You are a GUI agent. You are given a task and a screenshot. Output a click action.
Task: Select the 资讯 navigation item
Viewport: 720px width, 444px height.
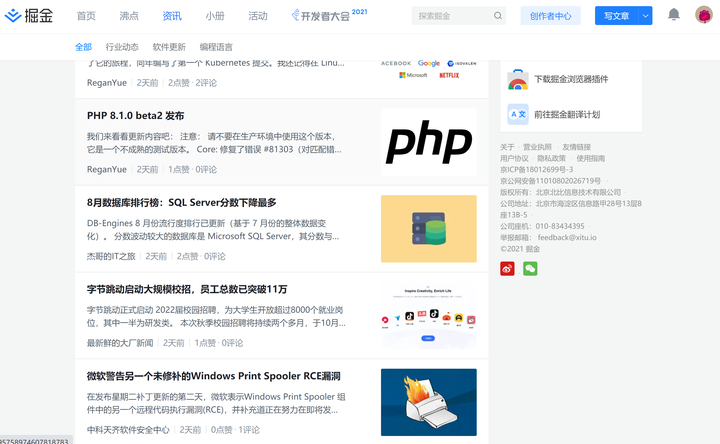tap(172, 16)
